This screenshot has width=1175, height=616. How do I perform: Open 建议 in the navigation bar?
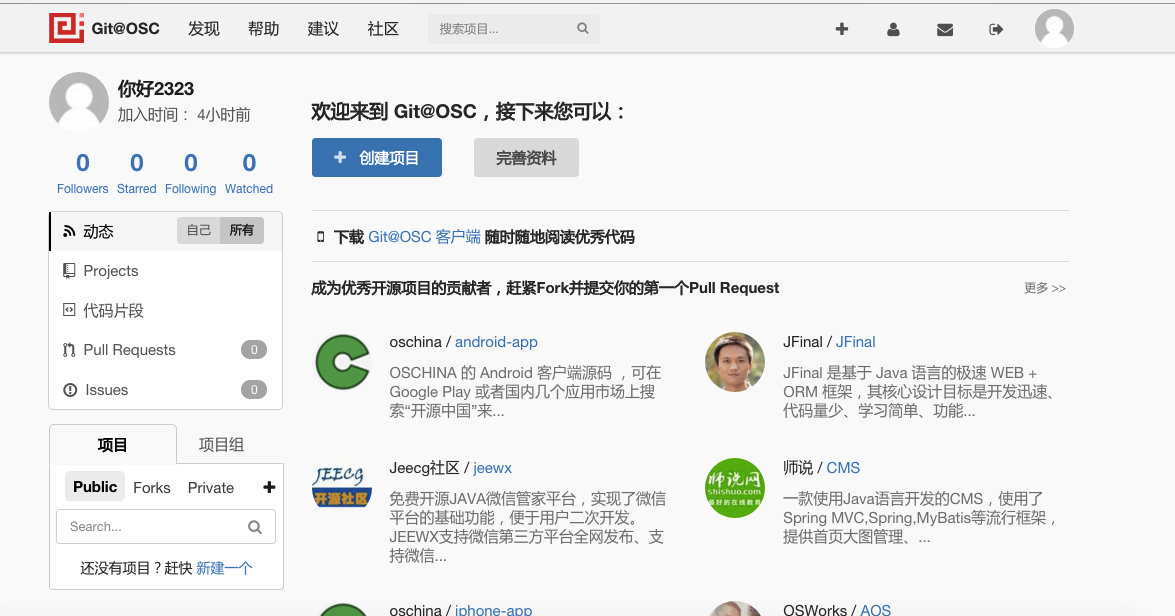(x=324, y=28)
